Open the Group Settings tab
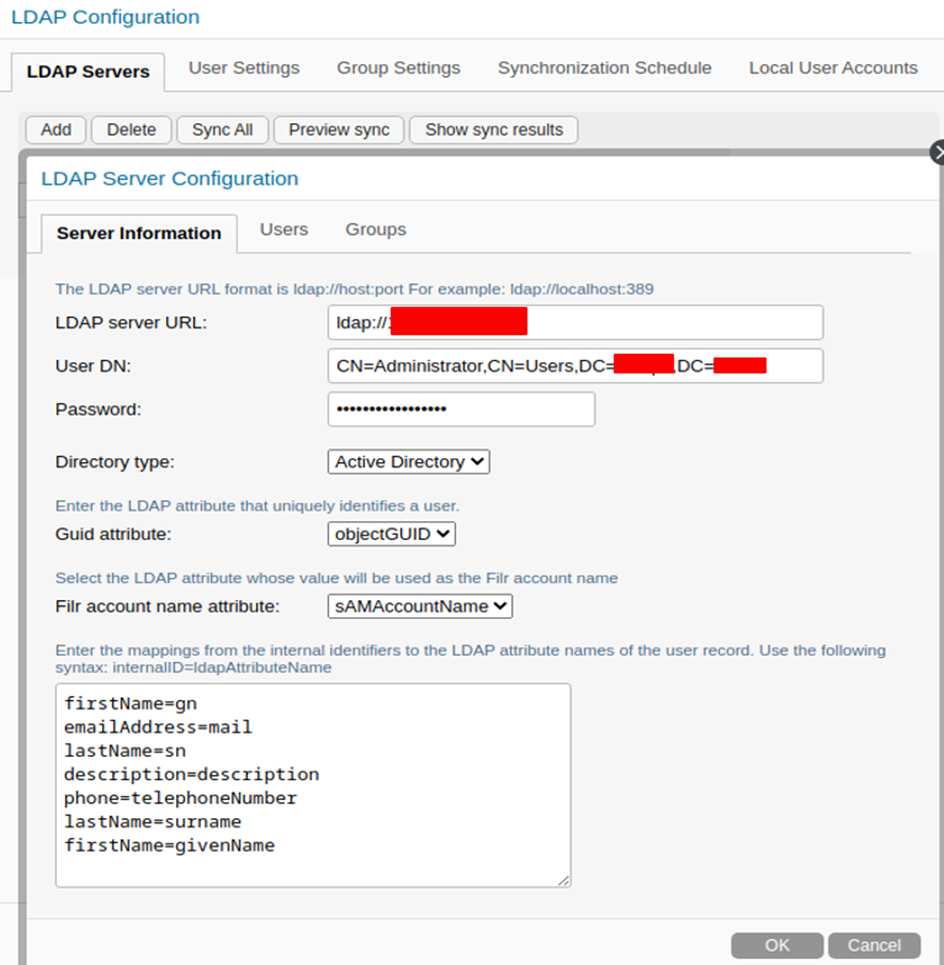944x965 pixels. coord(398,68)
